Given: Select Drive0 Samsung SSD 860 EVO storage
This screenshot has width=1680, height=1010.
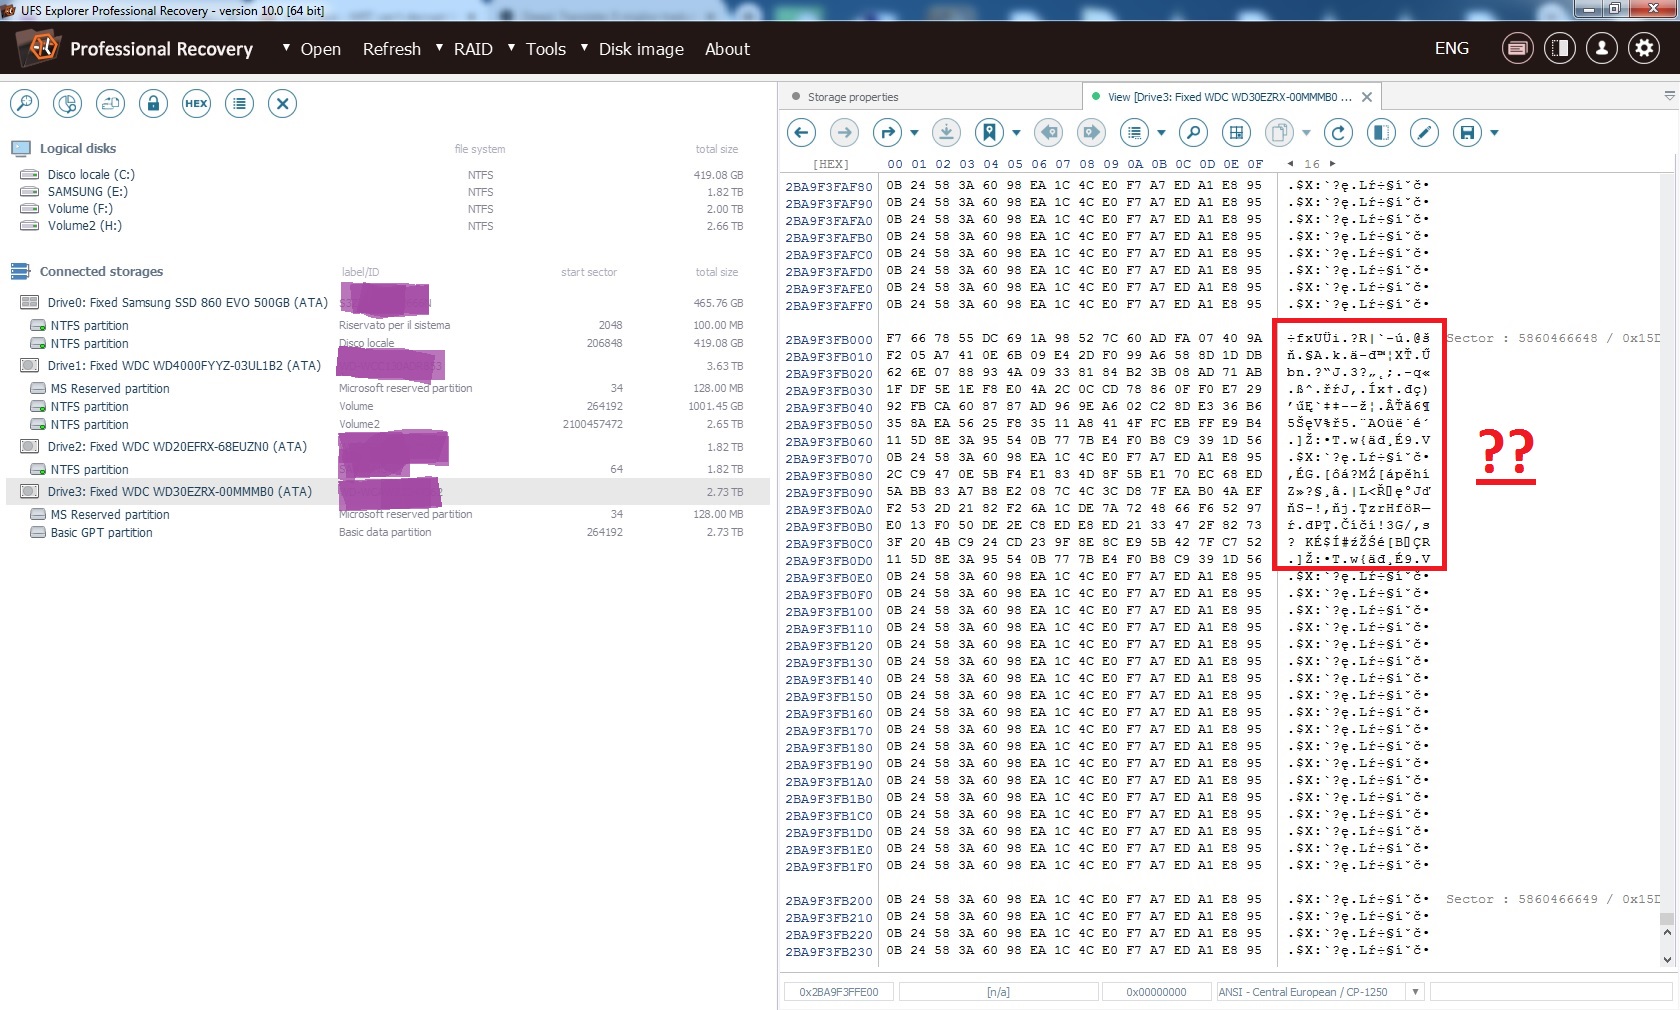Looking at the screenshot, I should coord(388,303).
